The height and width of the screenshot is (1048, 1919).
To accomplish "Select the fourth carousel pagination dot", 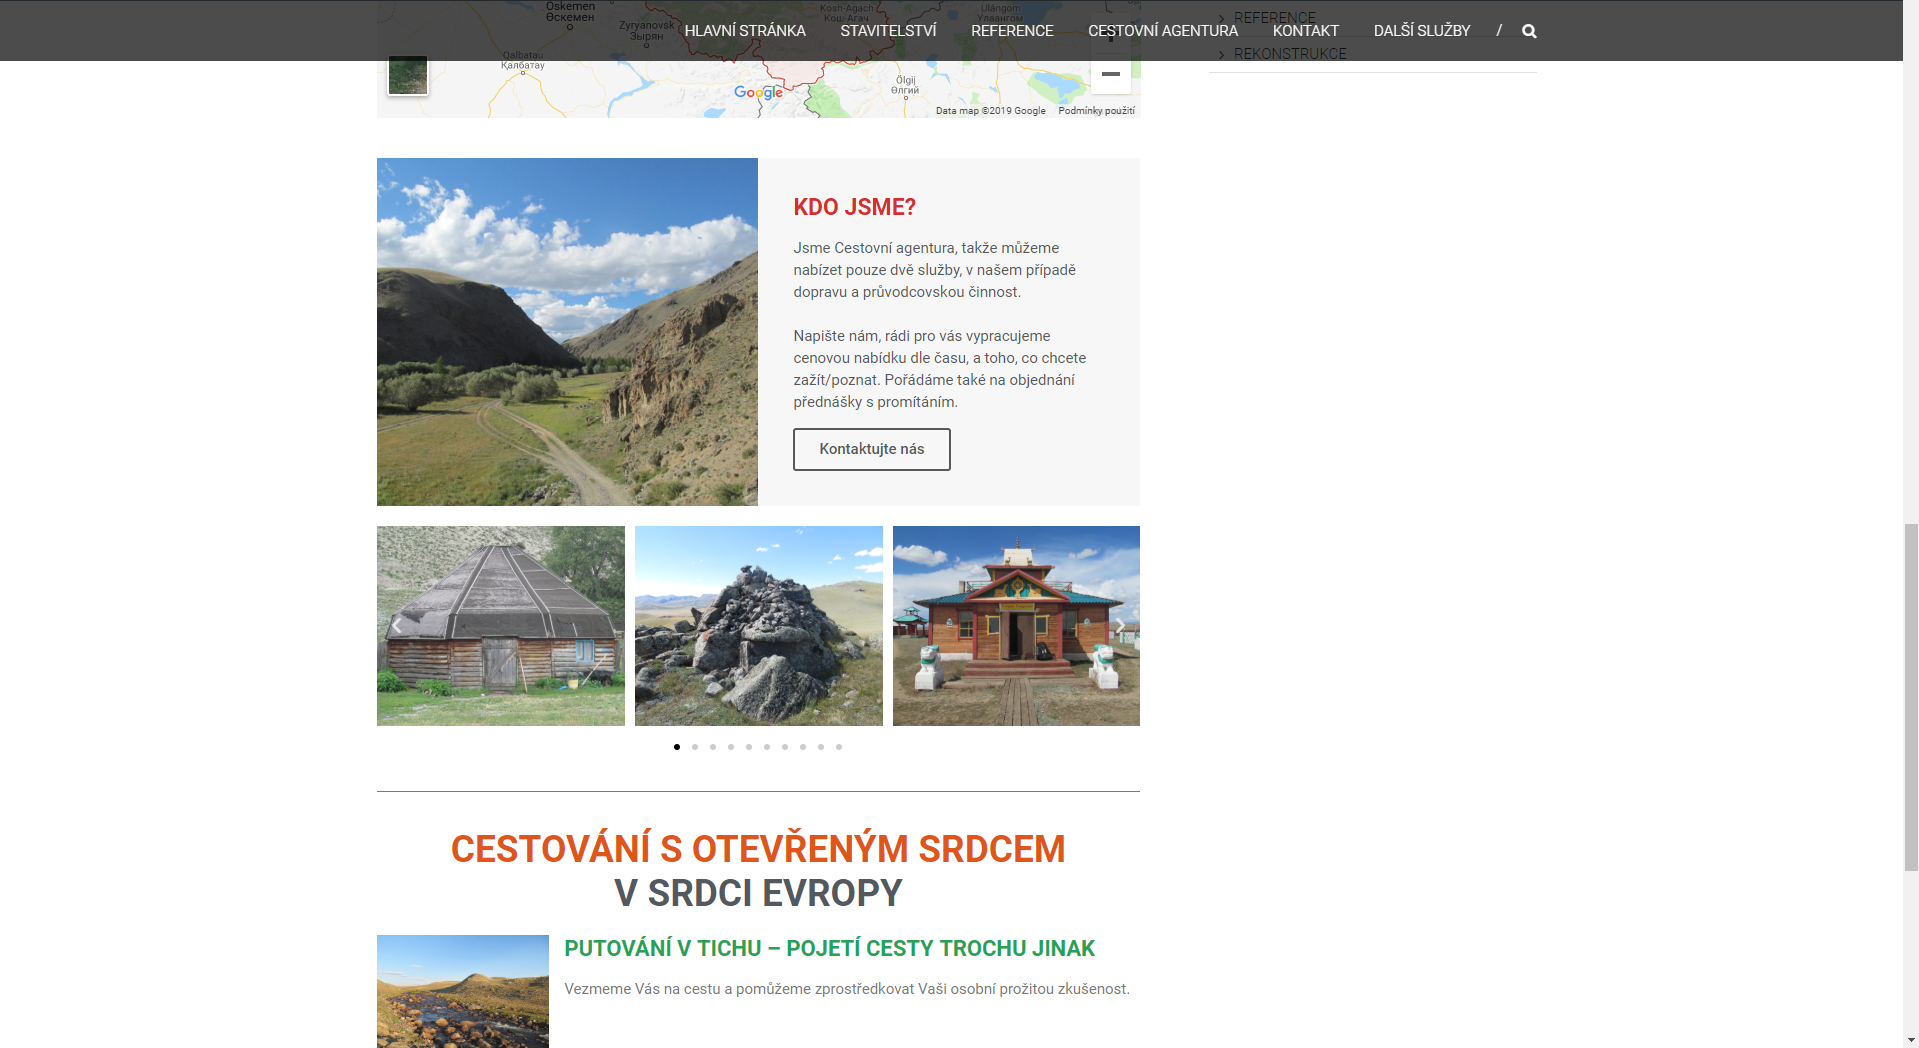I will [731, 747].
